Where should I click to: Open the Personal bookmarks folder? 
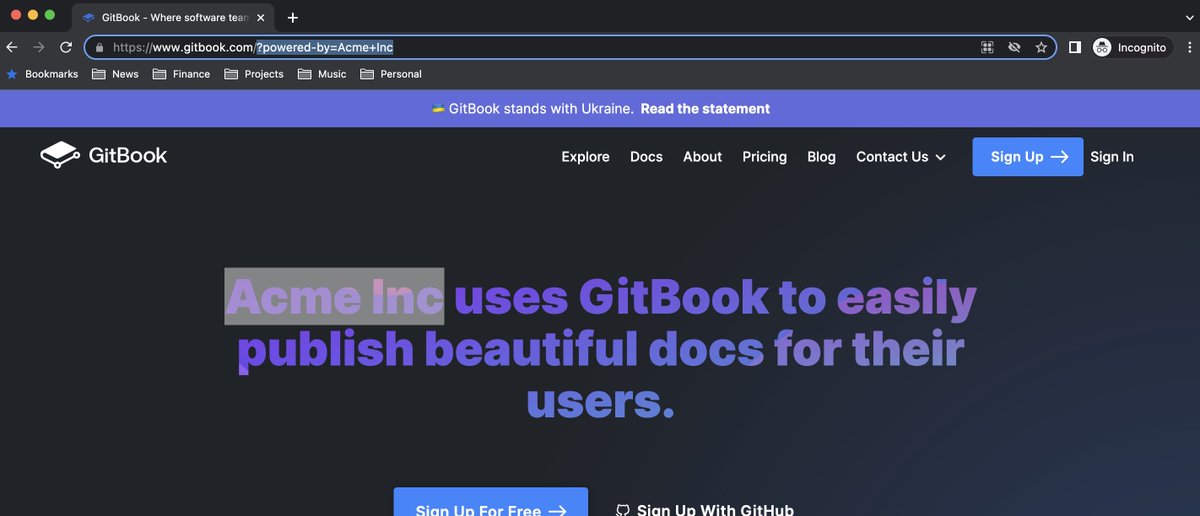tap(391, 74)
